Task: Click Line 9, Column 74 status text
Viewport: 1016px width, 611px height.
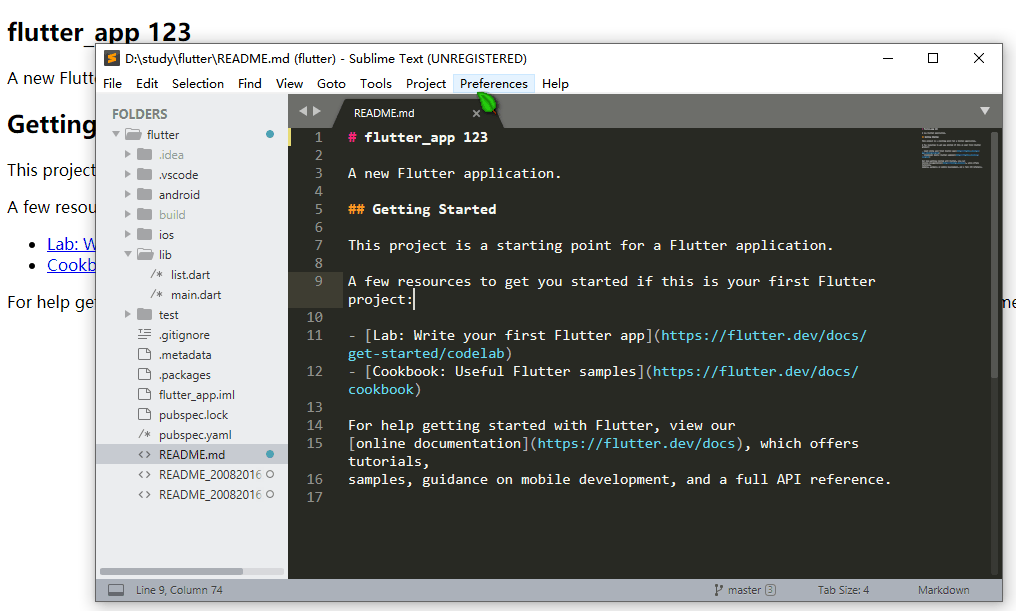Action: pyautogui.click(x=179, y=590)
